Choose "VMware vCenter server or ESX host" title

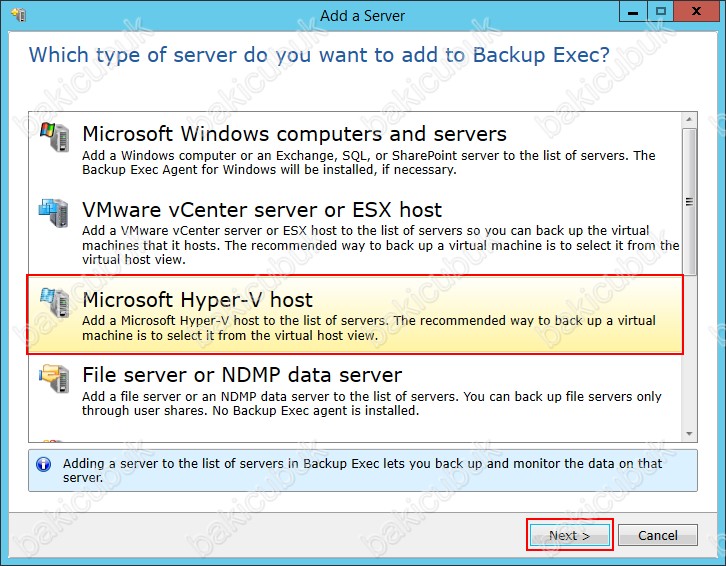[261, 210]
